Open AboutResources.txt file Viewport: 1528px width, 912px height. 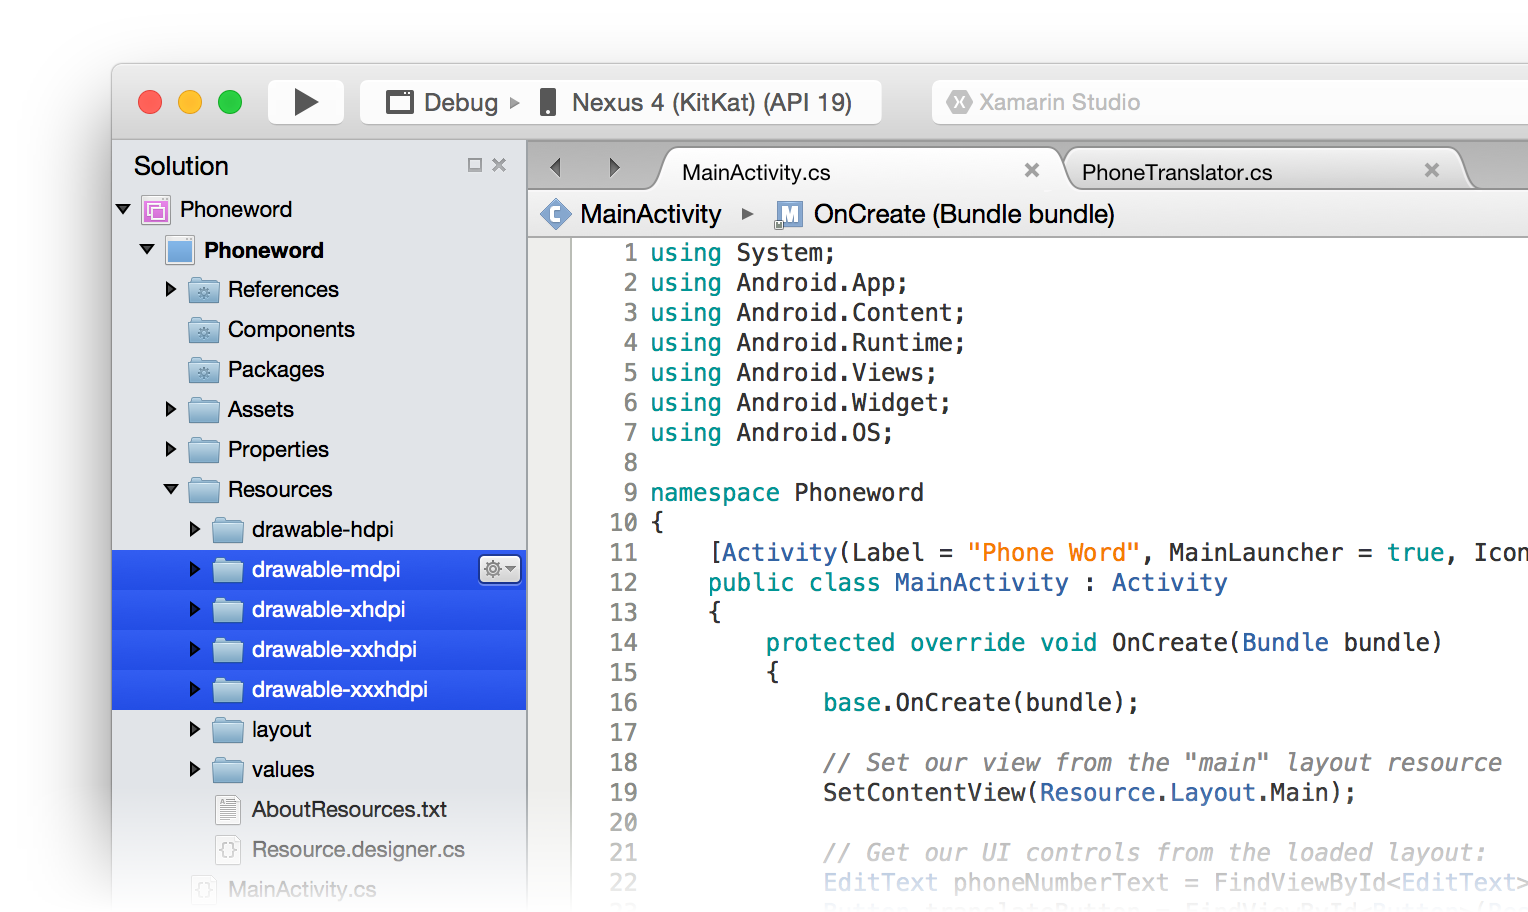click(x=348, y=809)
